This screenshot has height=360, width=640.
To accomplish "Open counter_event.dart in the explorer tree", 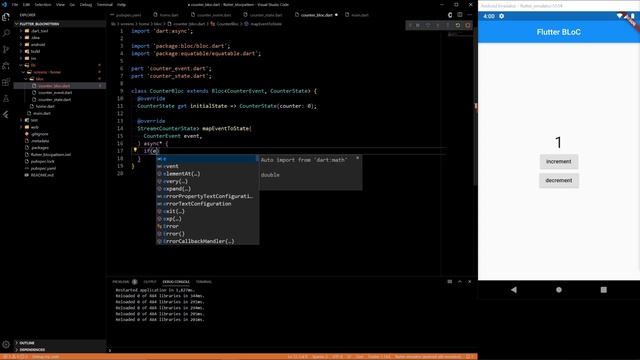I will [x=55, y=93].
